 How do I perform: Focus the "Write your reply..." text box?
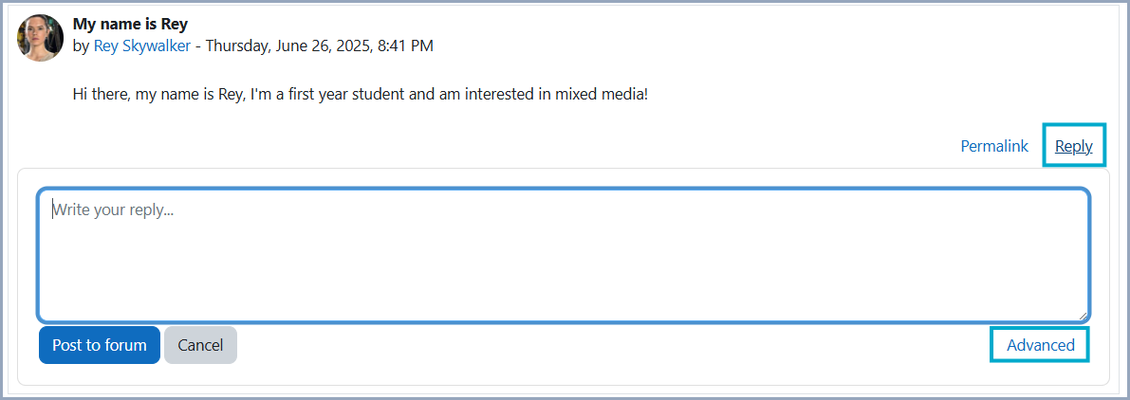coord(563,255)
